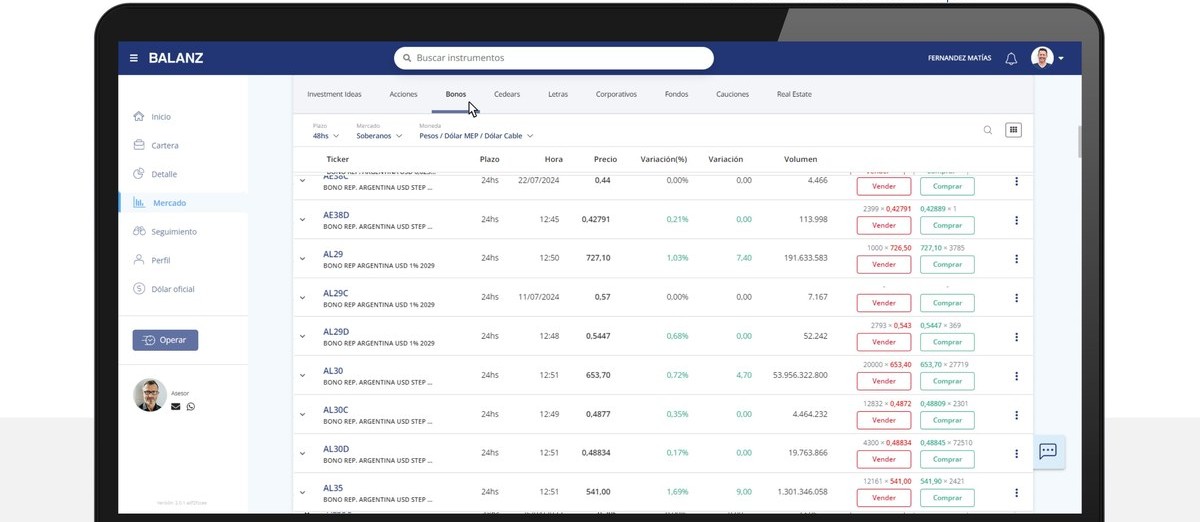Open the Moneda currency dropdown
Viewport: 1200px width, 522px height.
[476, 135]
